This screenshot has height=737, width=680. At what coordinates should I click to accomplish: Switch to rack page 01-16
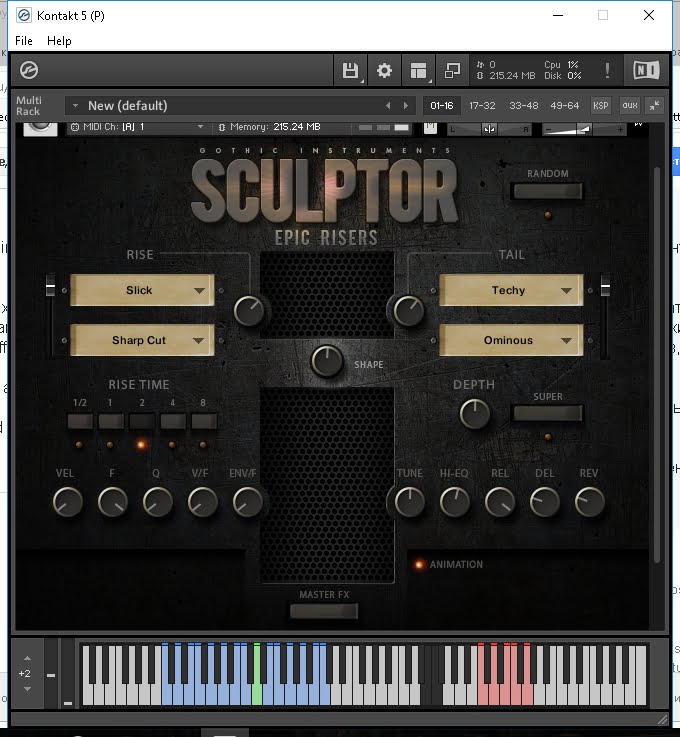pyautogui.click(x=442, y=105)
